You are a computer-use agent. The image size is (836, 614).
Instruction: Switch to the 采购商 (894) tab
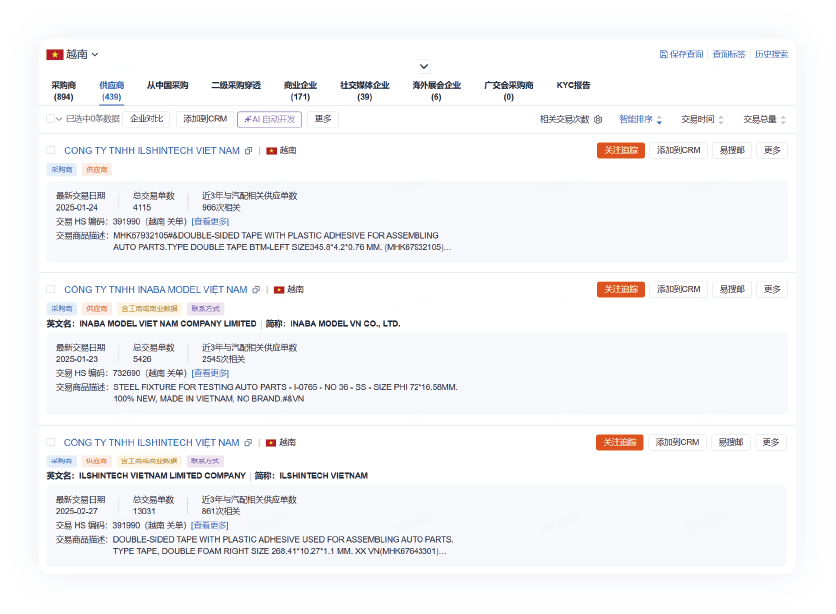point(63,91)
